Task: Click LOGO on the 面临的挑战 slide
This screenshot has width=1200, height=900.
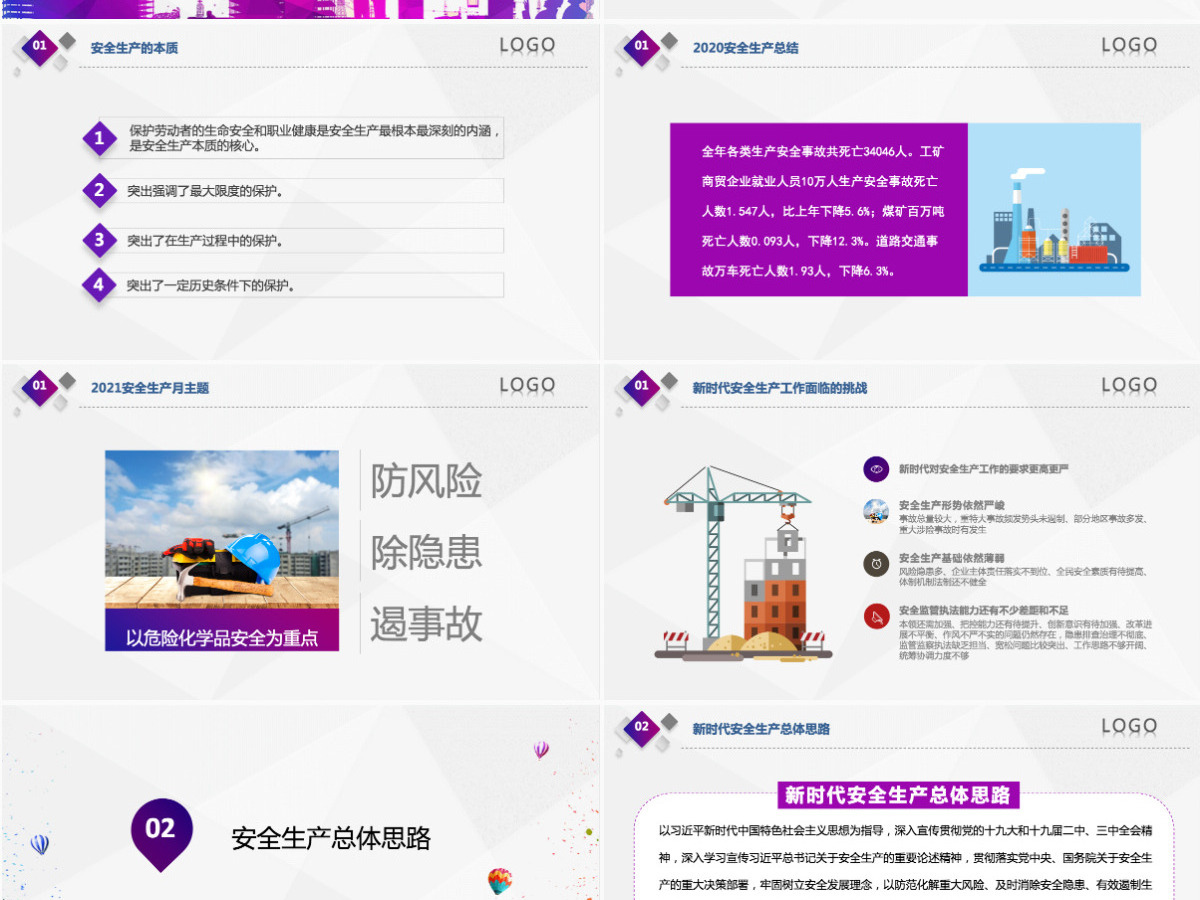Action: (x=1129, y=385)
